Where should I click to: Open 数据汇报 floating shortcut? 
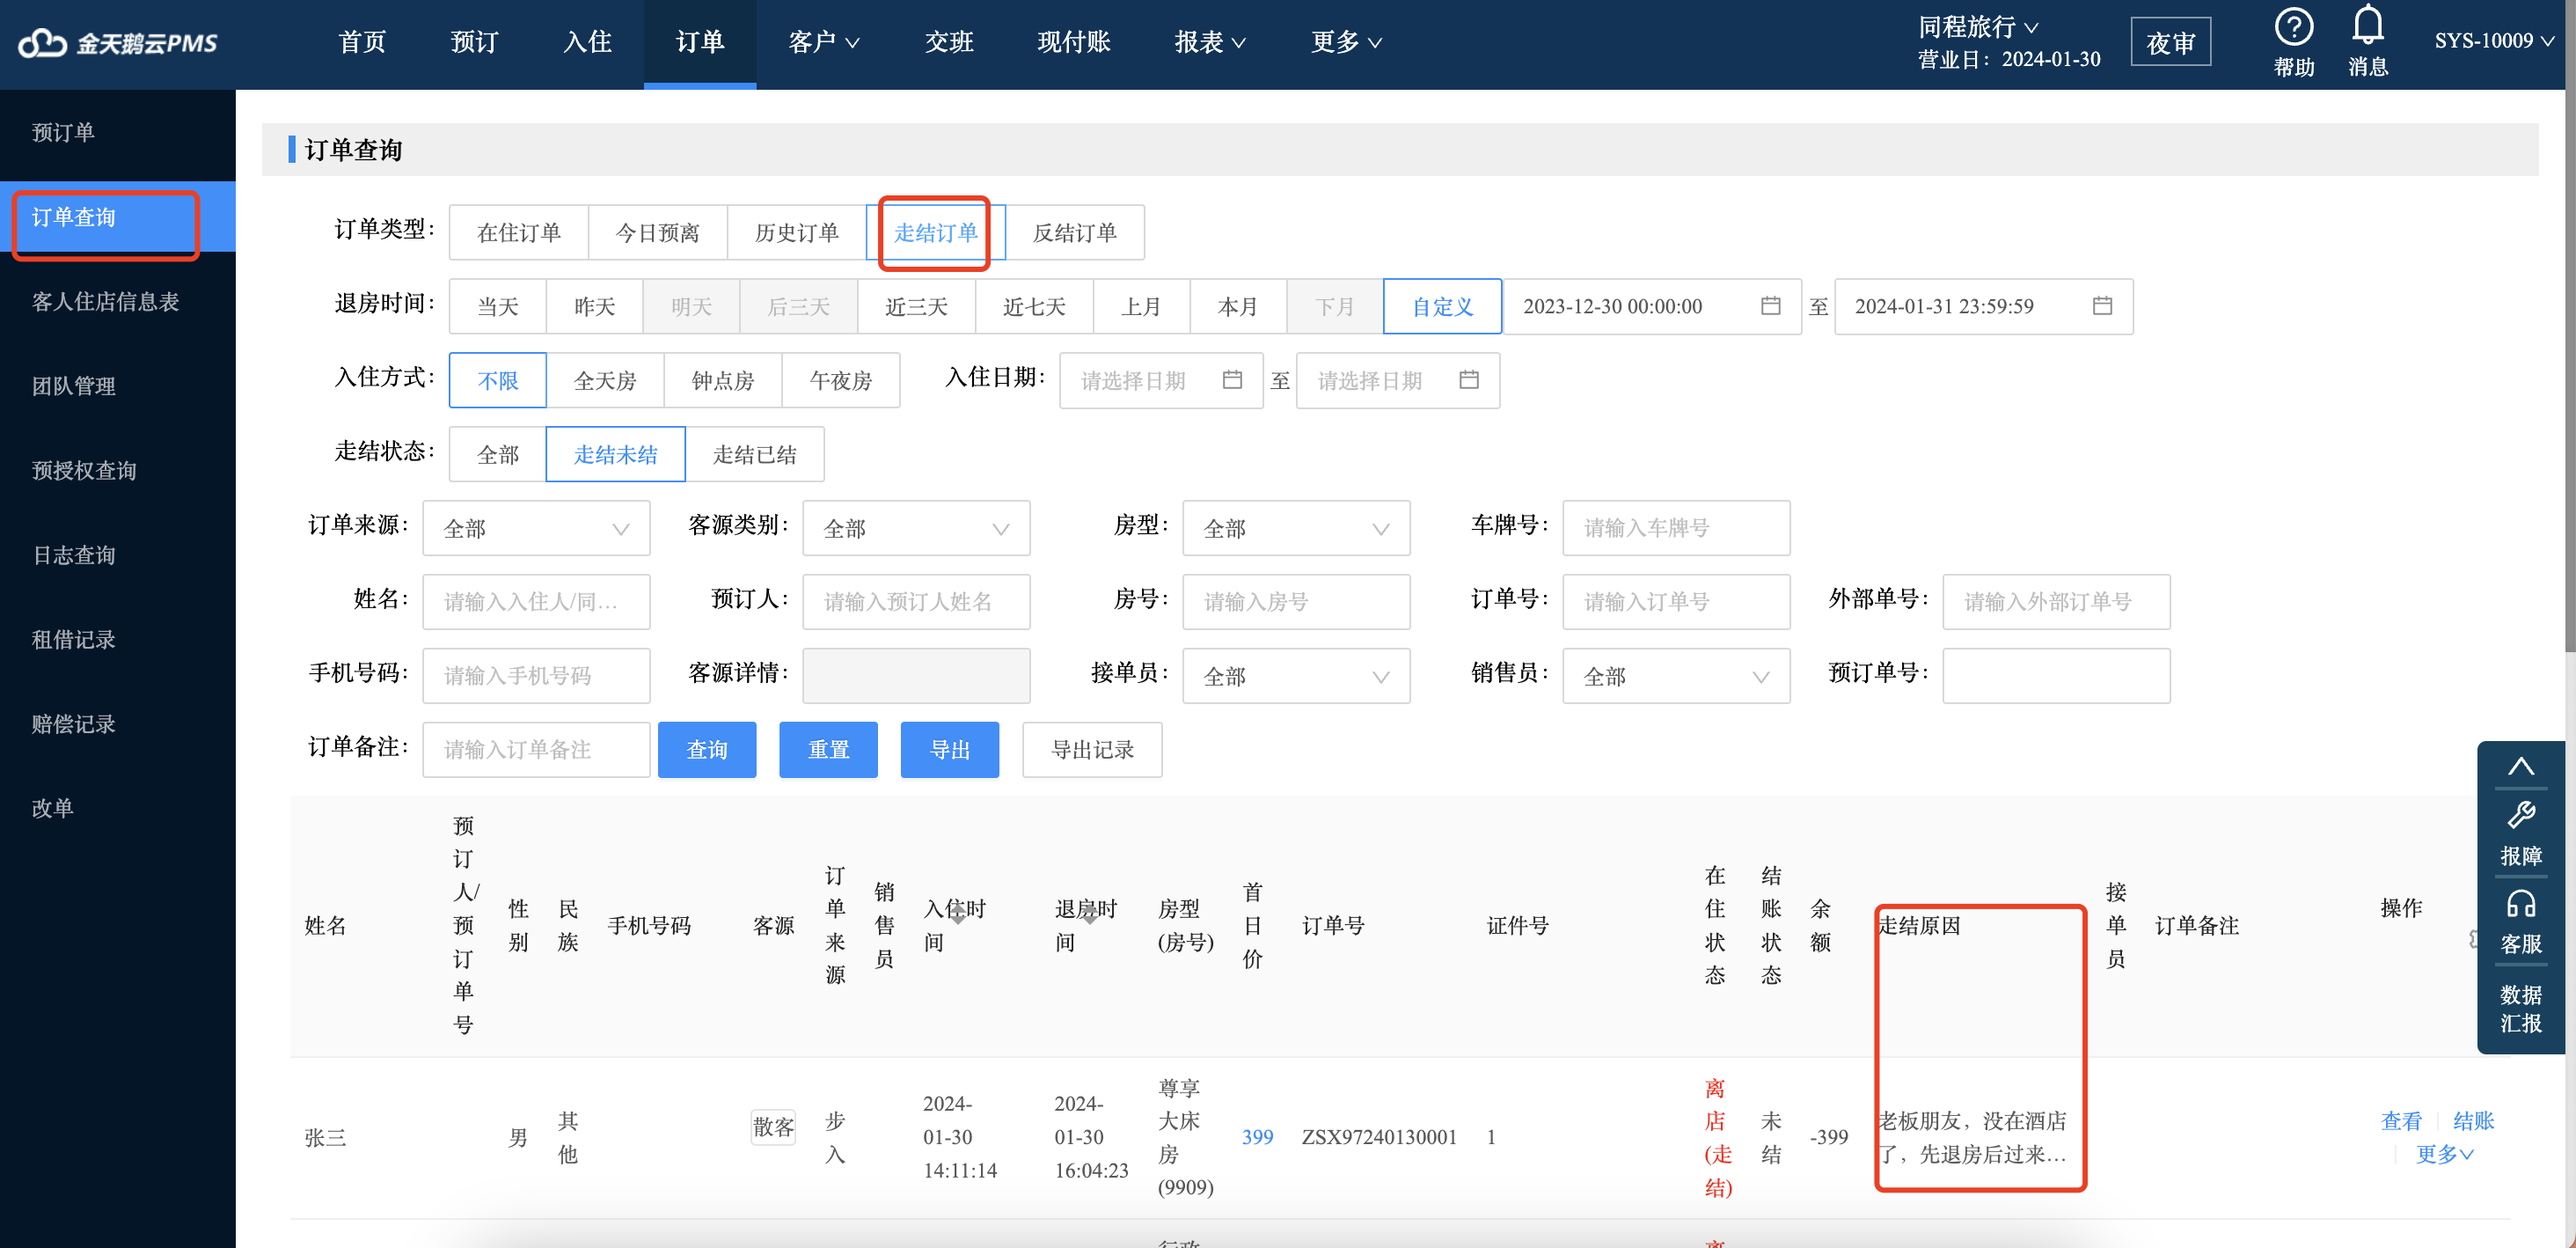2520,1008
